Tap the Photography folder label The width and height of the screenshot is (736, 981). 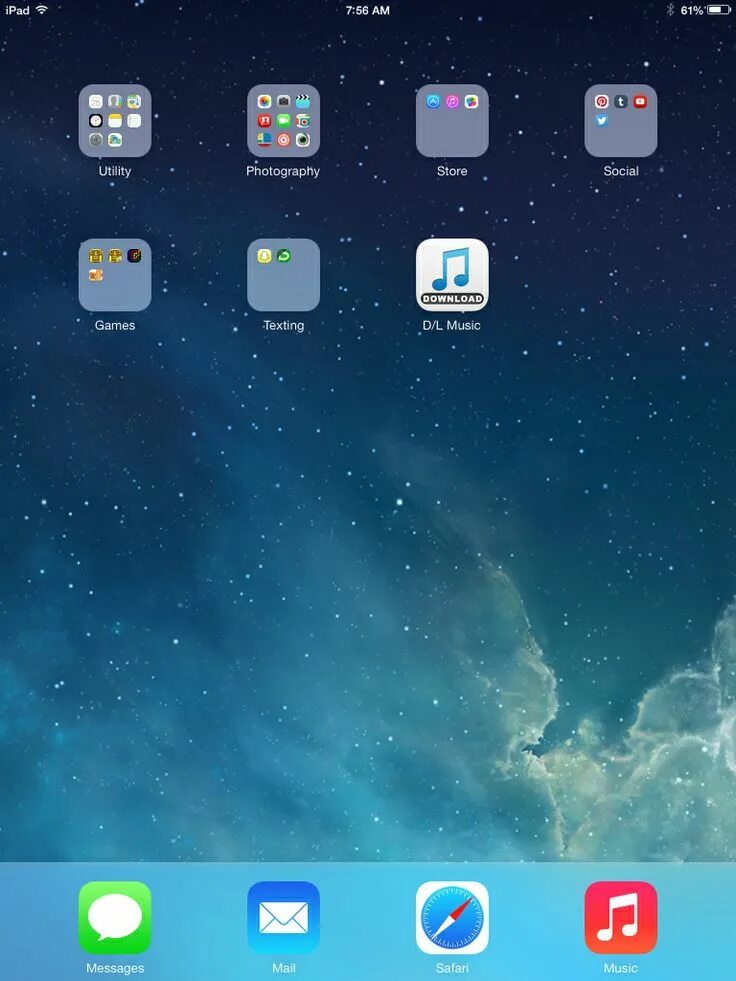coord(283,171)
